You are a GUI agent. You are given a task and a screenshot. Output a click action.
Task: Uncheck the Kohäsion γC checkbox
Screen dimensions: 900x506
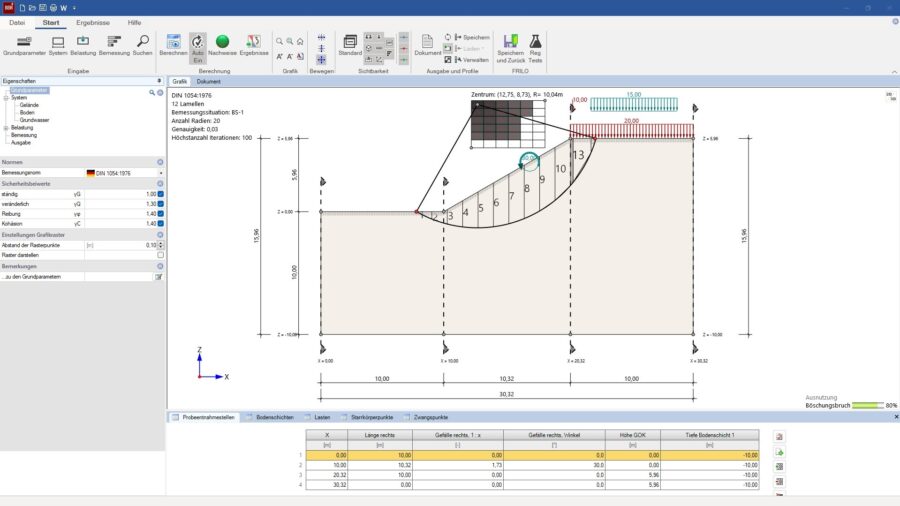point(160,223)
